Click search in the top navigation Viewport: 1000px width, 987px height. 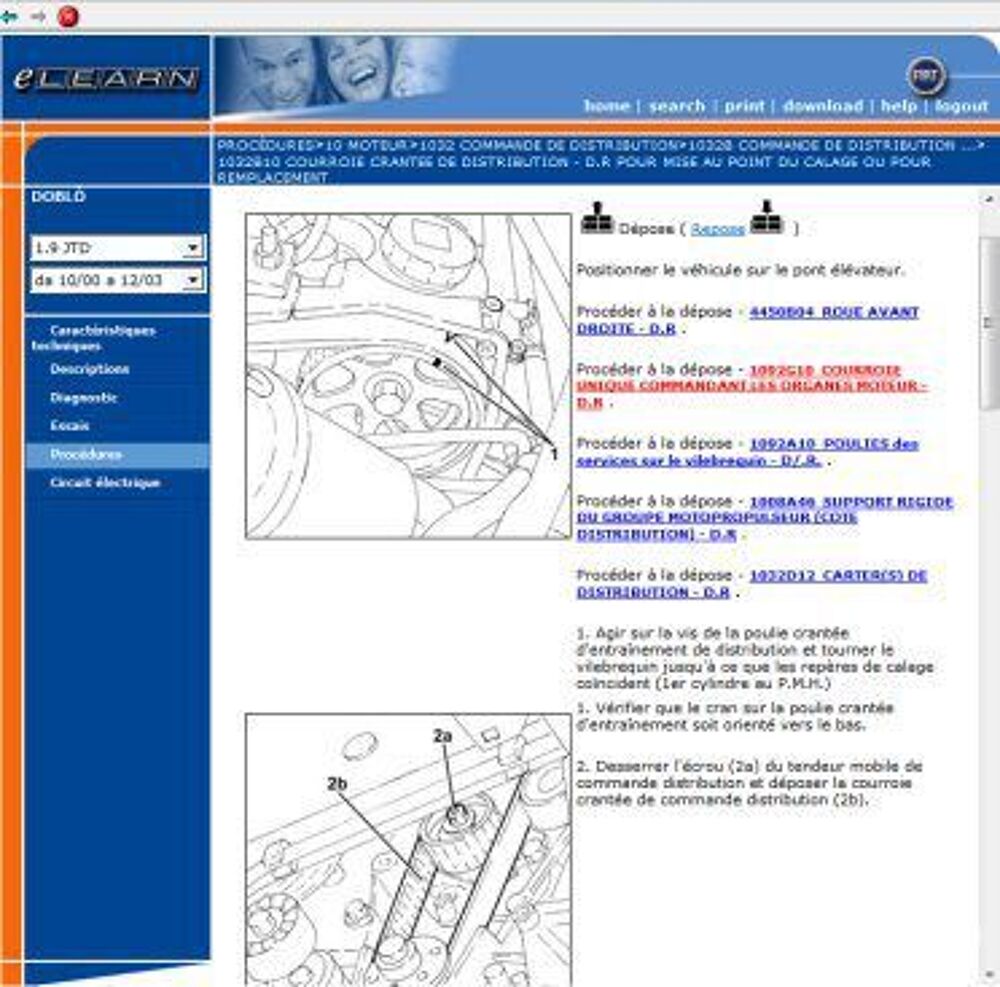[677, 106]
